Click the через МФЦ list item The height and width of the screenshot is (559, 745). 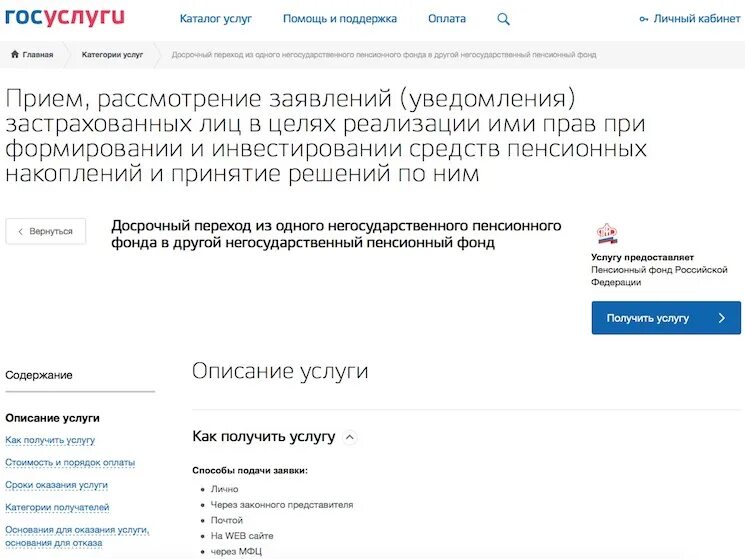click(x=236, y=551)
